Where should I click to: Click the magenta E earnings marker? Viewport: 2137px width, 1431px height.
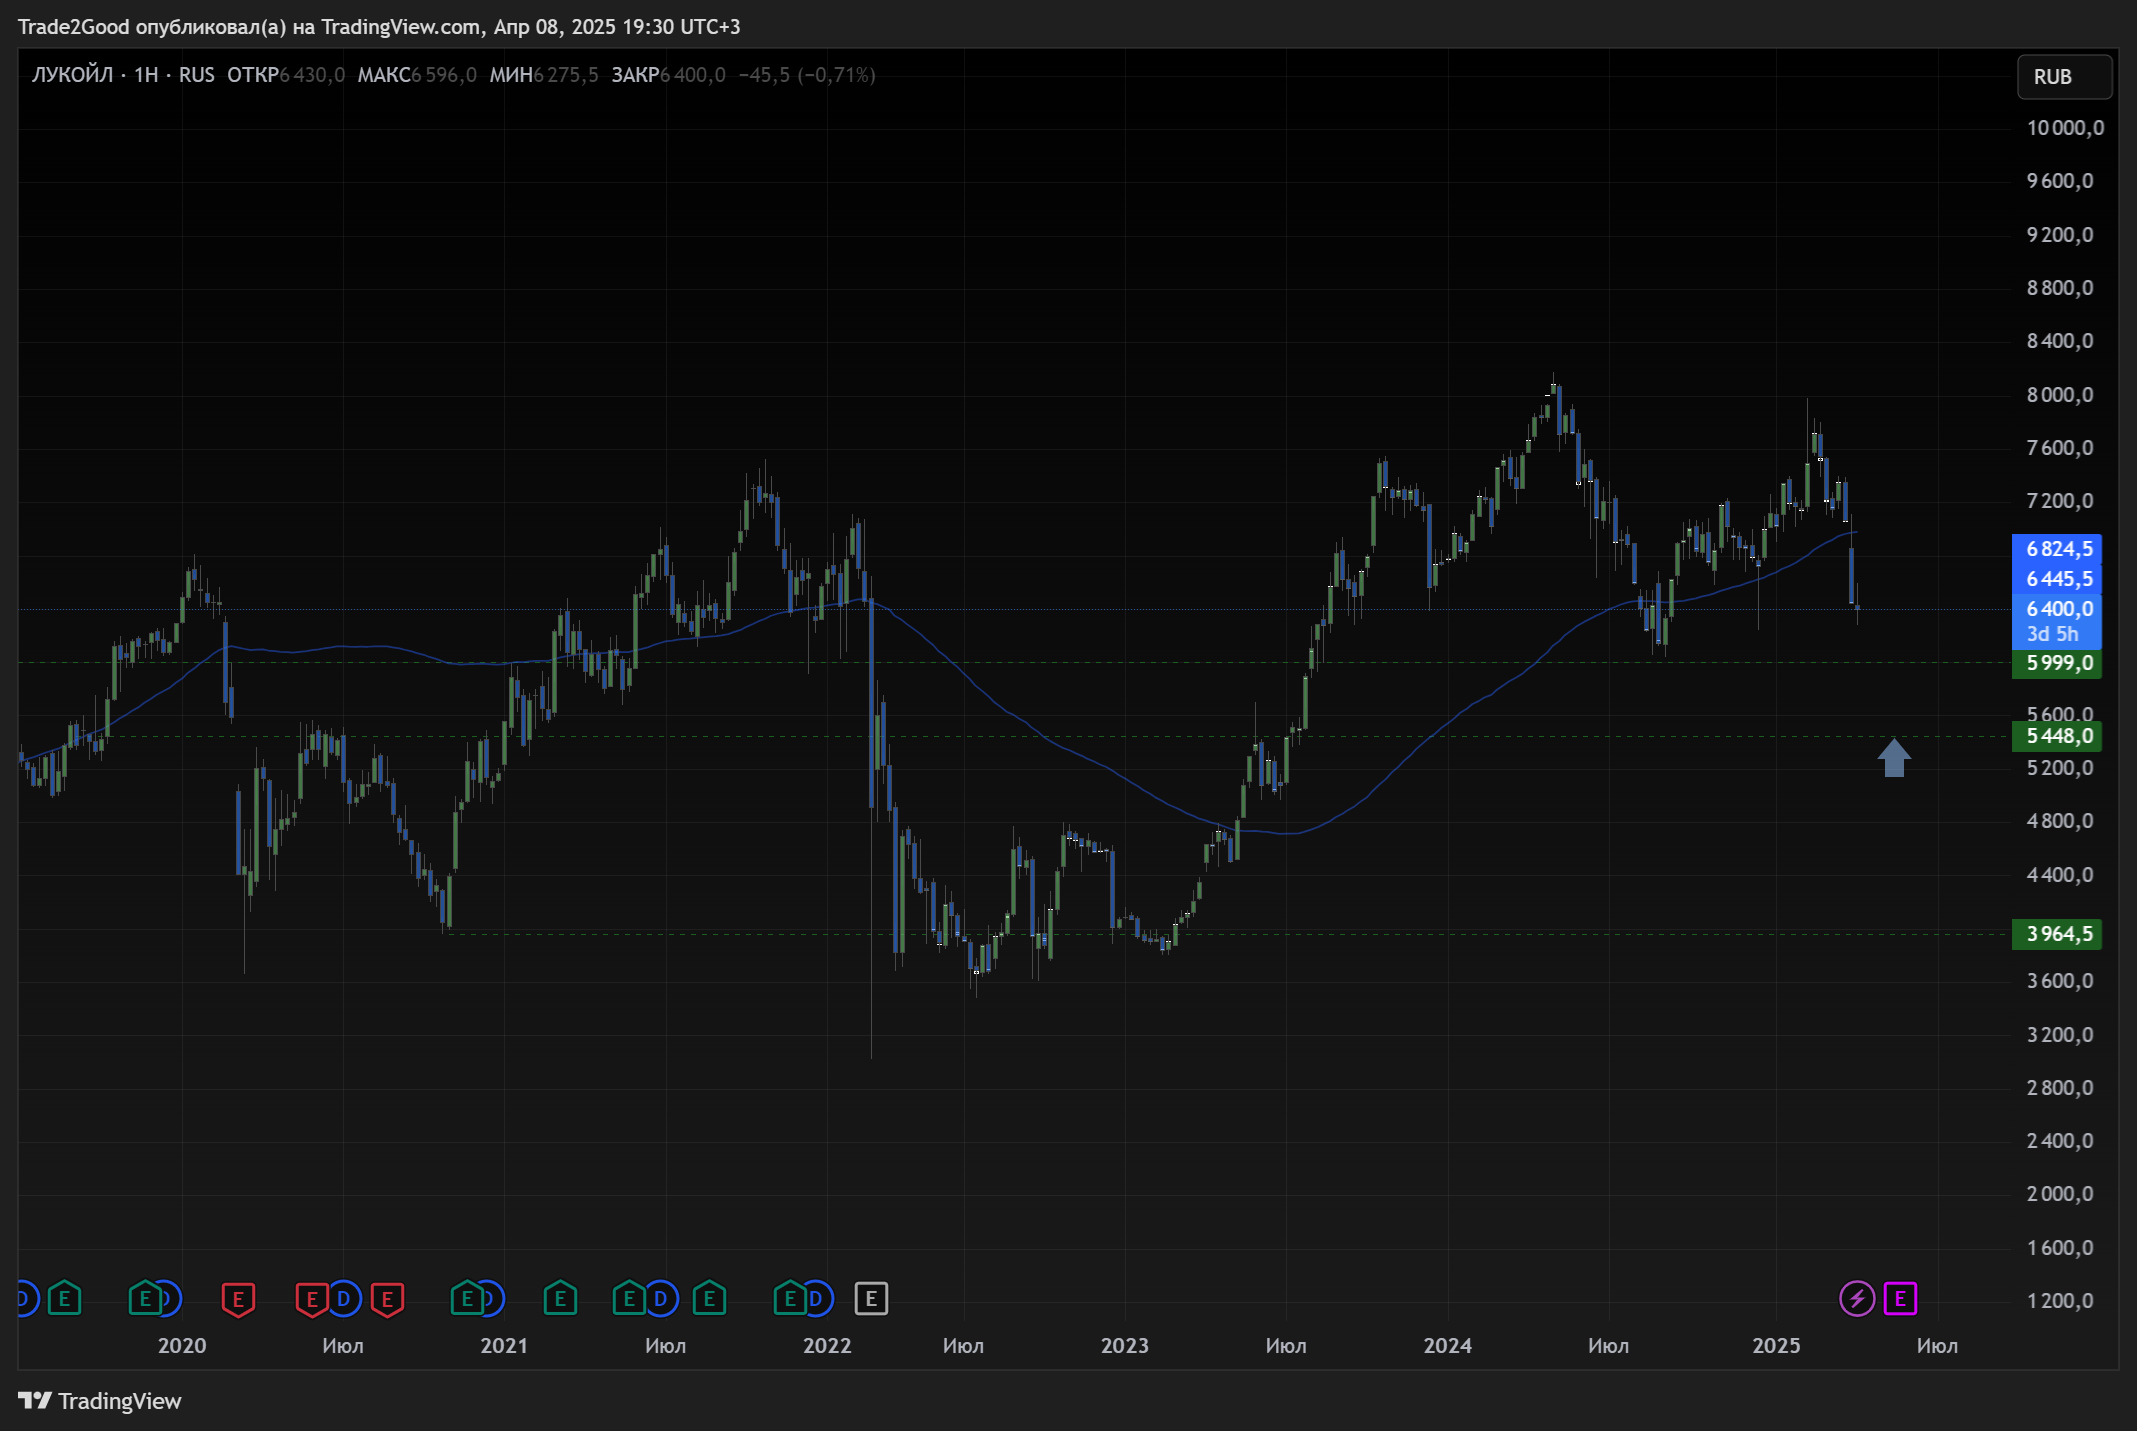click(1900, 1299)
